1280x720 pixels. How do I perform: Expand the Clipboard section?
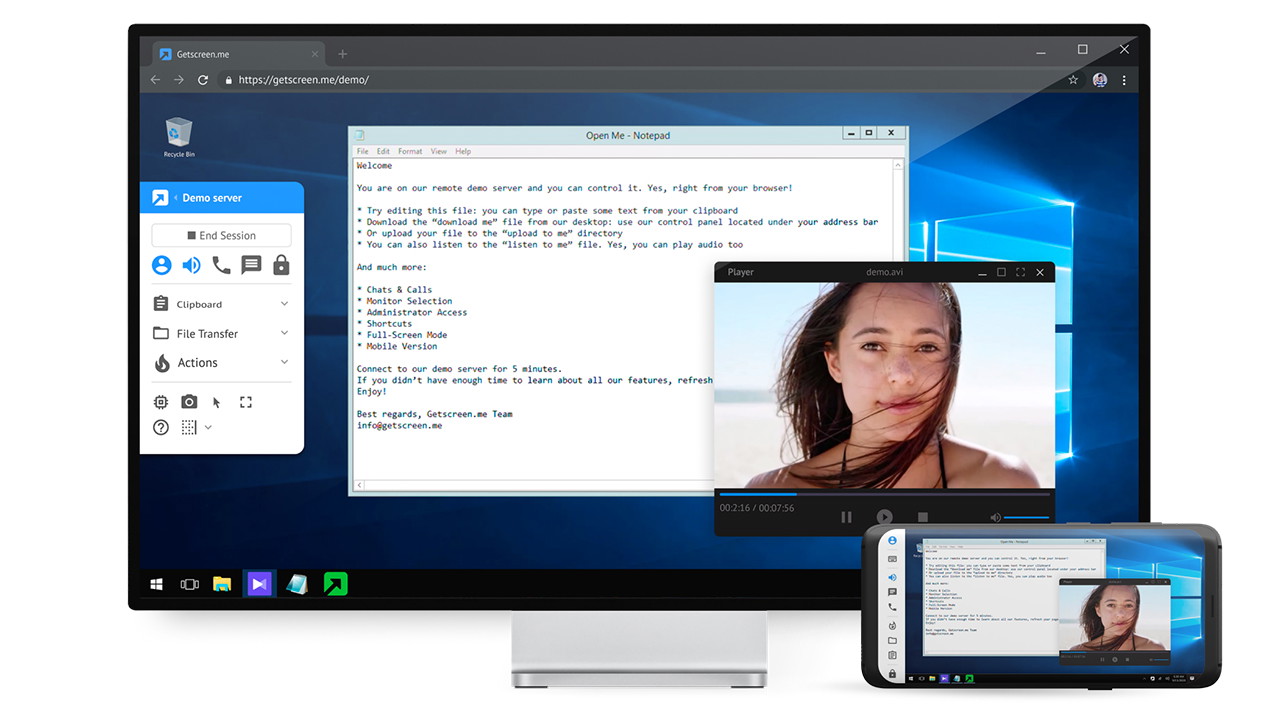click(221, 304)
